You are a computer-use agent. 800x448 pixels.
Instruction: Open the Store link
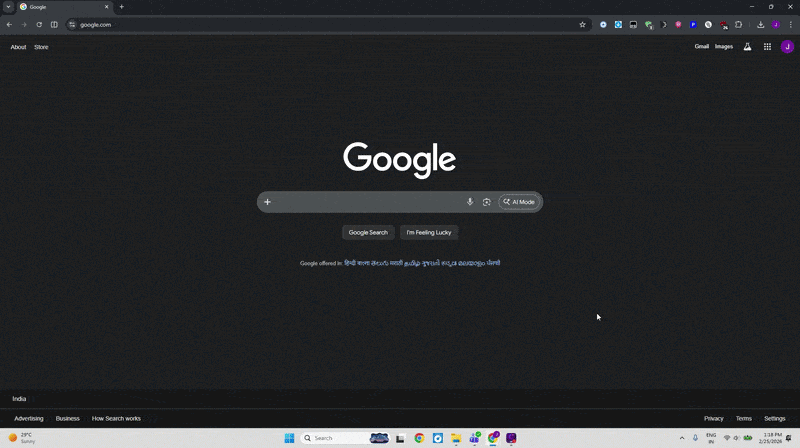point(41,47)
